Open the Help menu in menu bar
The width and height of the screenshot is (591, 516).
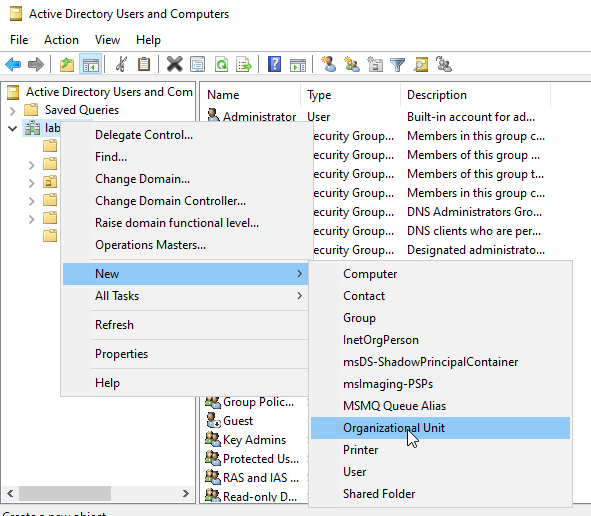[148, 40]
